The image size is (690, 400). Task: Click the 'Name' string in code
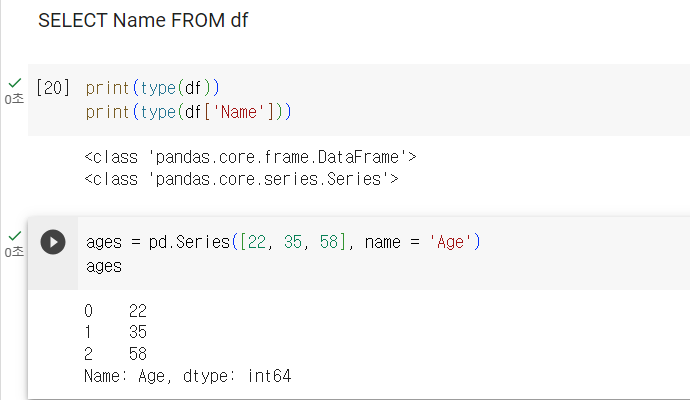coord(239,112)
